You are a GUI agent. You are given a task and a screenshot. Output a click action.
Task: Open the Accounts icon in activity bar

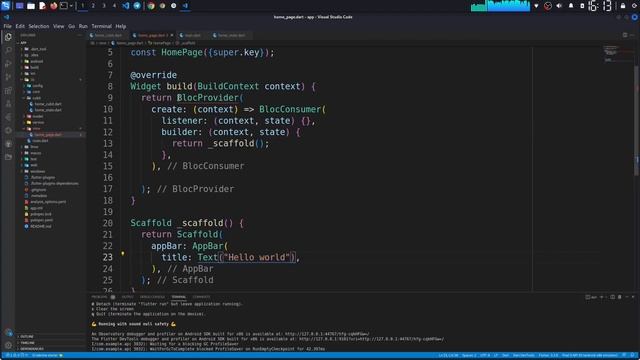pyautogui.click(x=8, y=333)
